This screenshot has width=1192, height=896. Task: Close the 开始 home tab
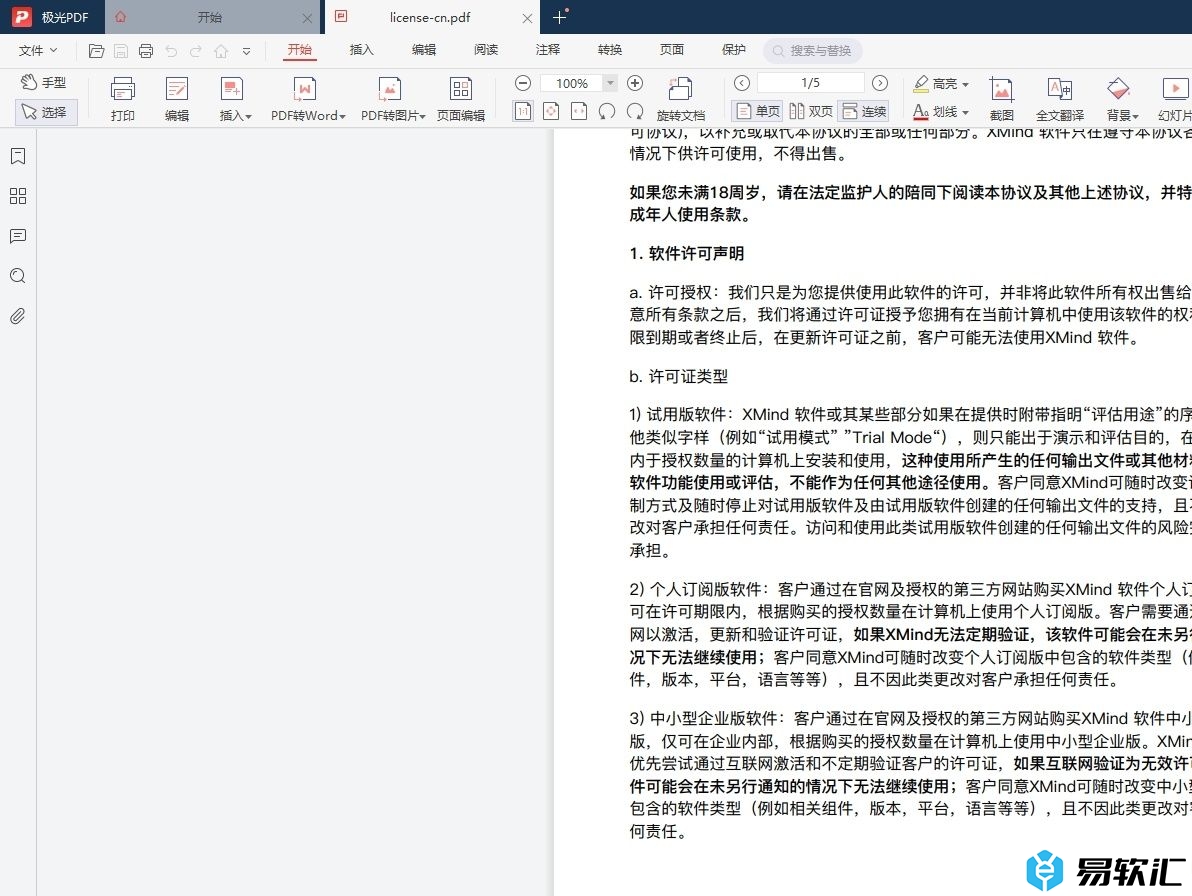[x=306, y=17]
